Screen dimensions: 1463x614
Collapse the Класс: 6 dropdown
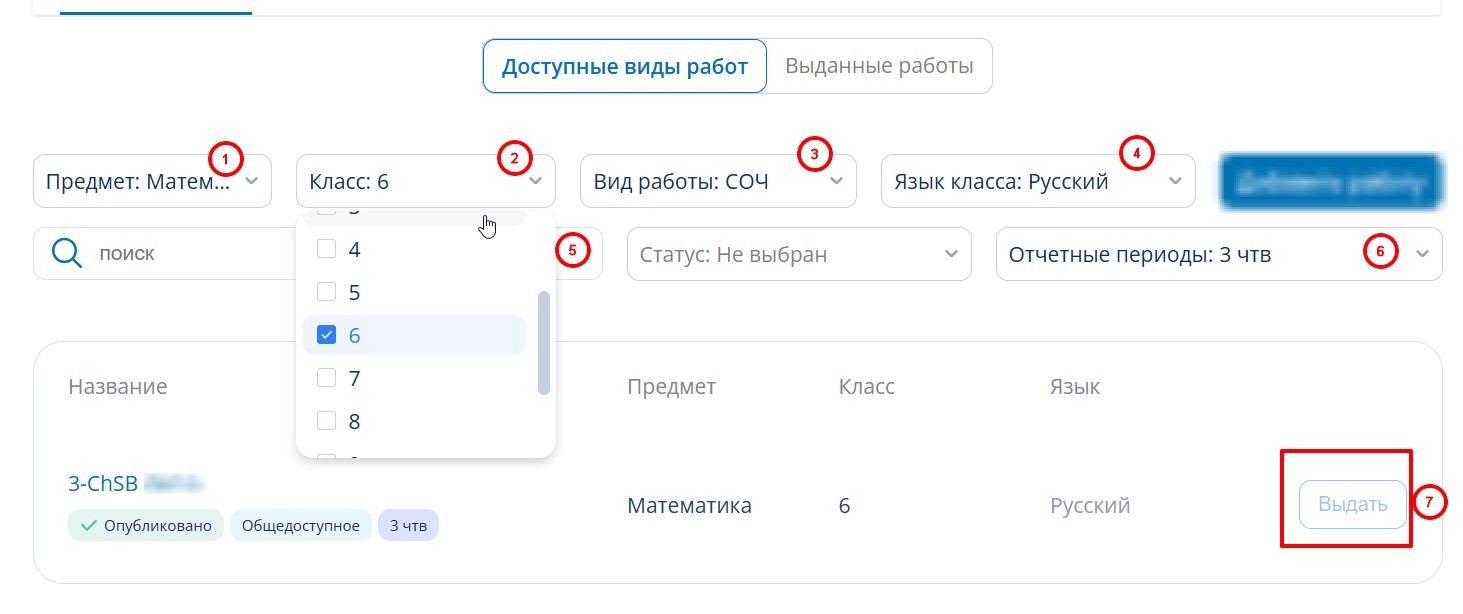tap(425, 181)
